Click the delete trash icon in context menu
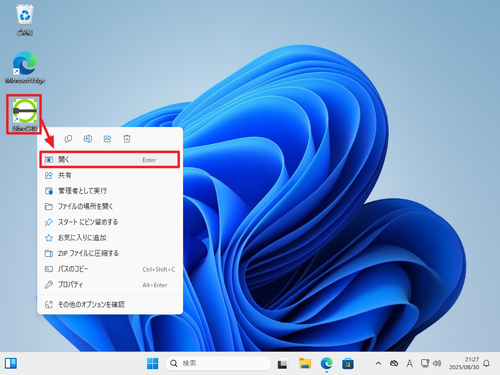The image size is (500, 375). 127,139
